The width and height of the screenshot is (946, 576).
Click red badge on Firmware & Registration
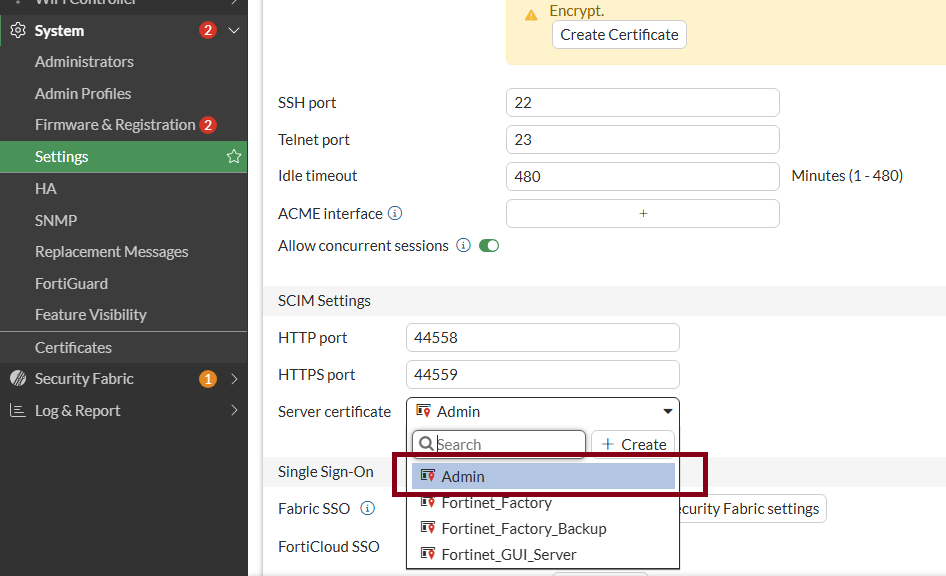208,125
